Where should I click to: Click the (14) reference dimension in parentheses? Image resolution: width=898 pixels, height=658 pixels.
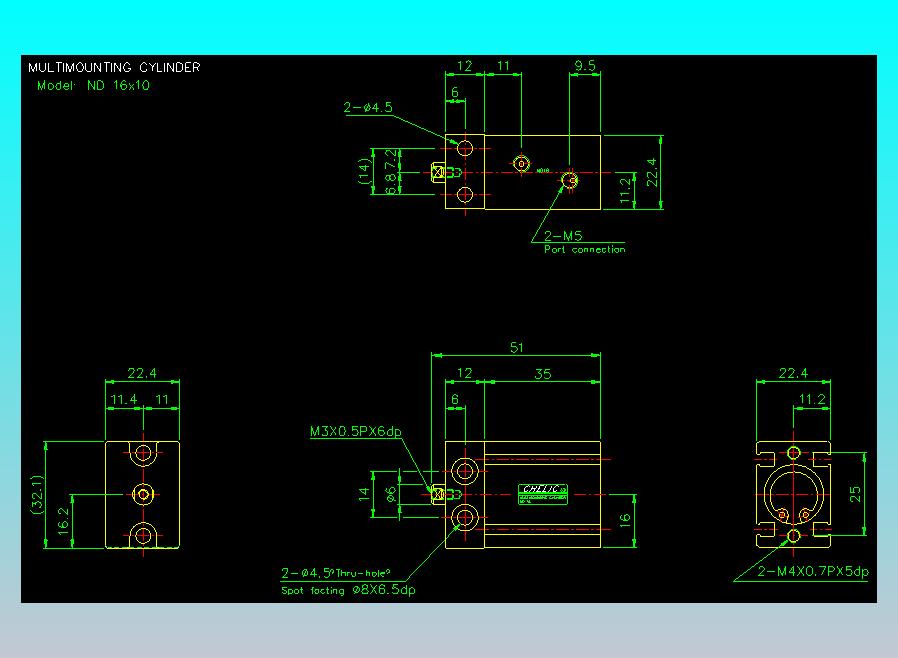pos(364,171)
